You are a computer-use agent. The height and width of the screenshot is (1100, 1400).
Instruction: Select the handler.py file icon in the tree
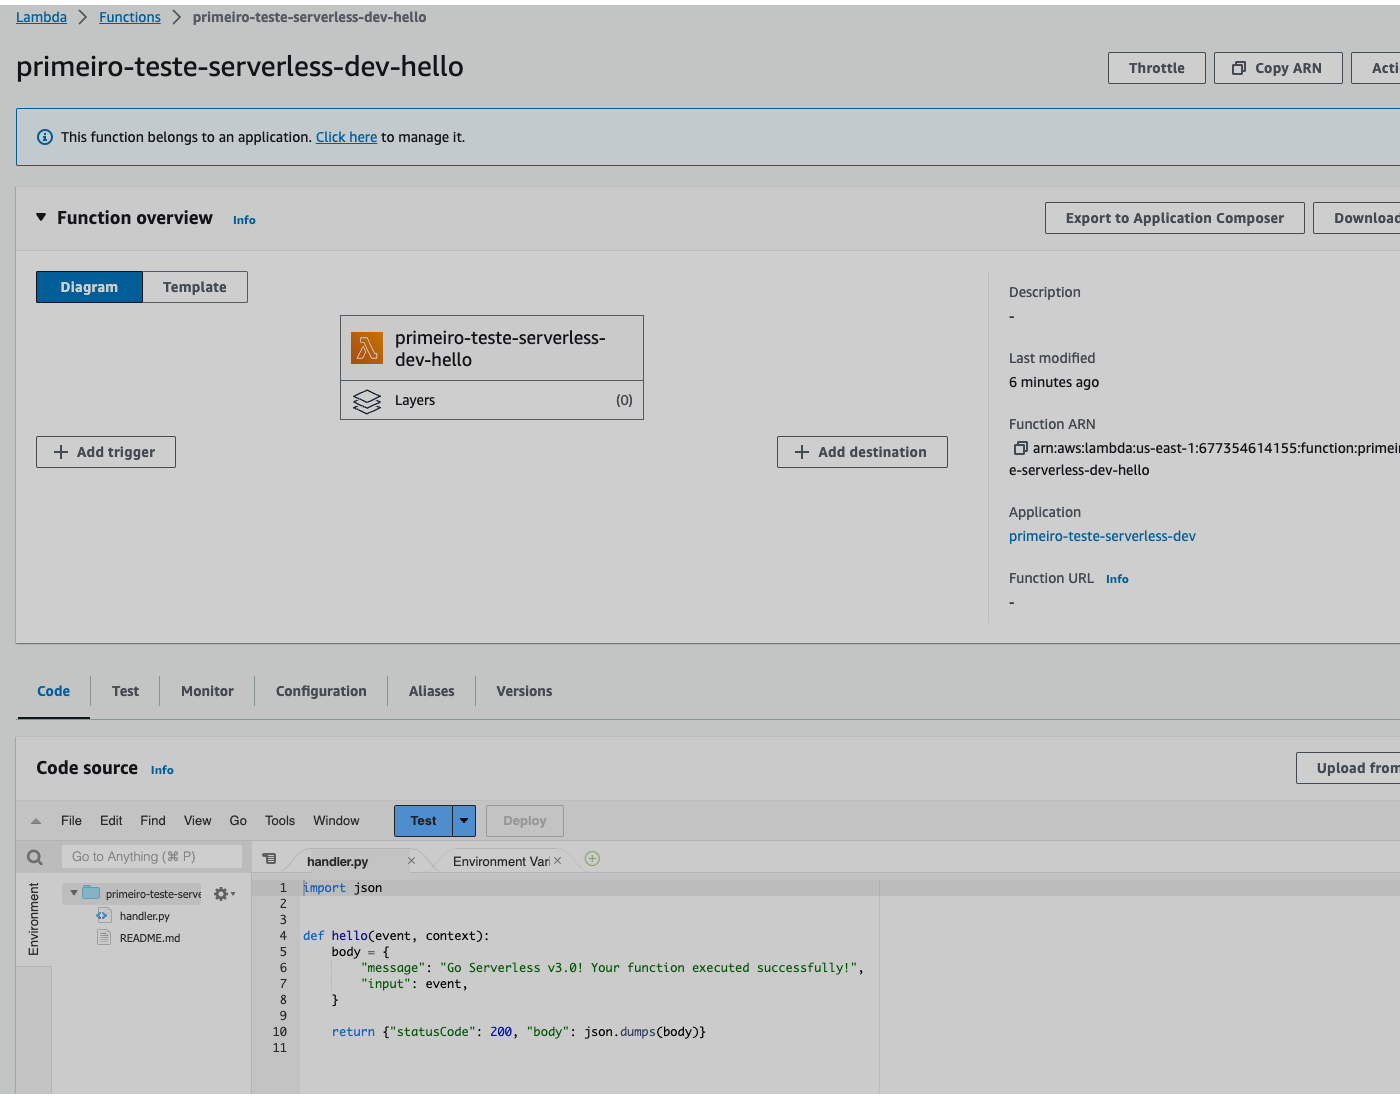coord(102,915)
